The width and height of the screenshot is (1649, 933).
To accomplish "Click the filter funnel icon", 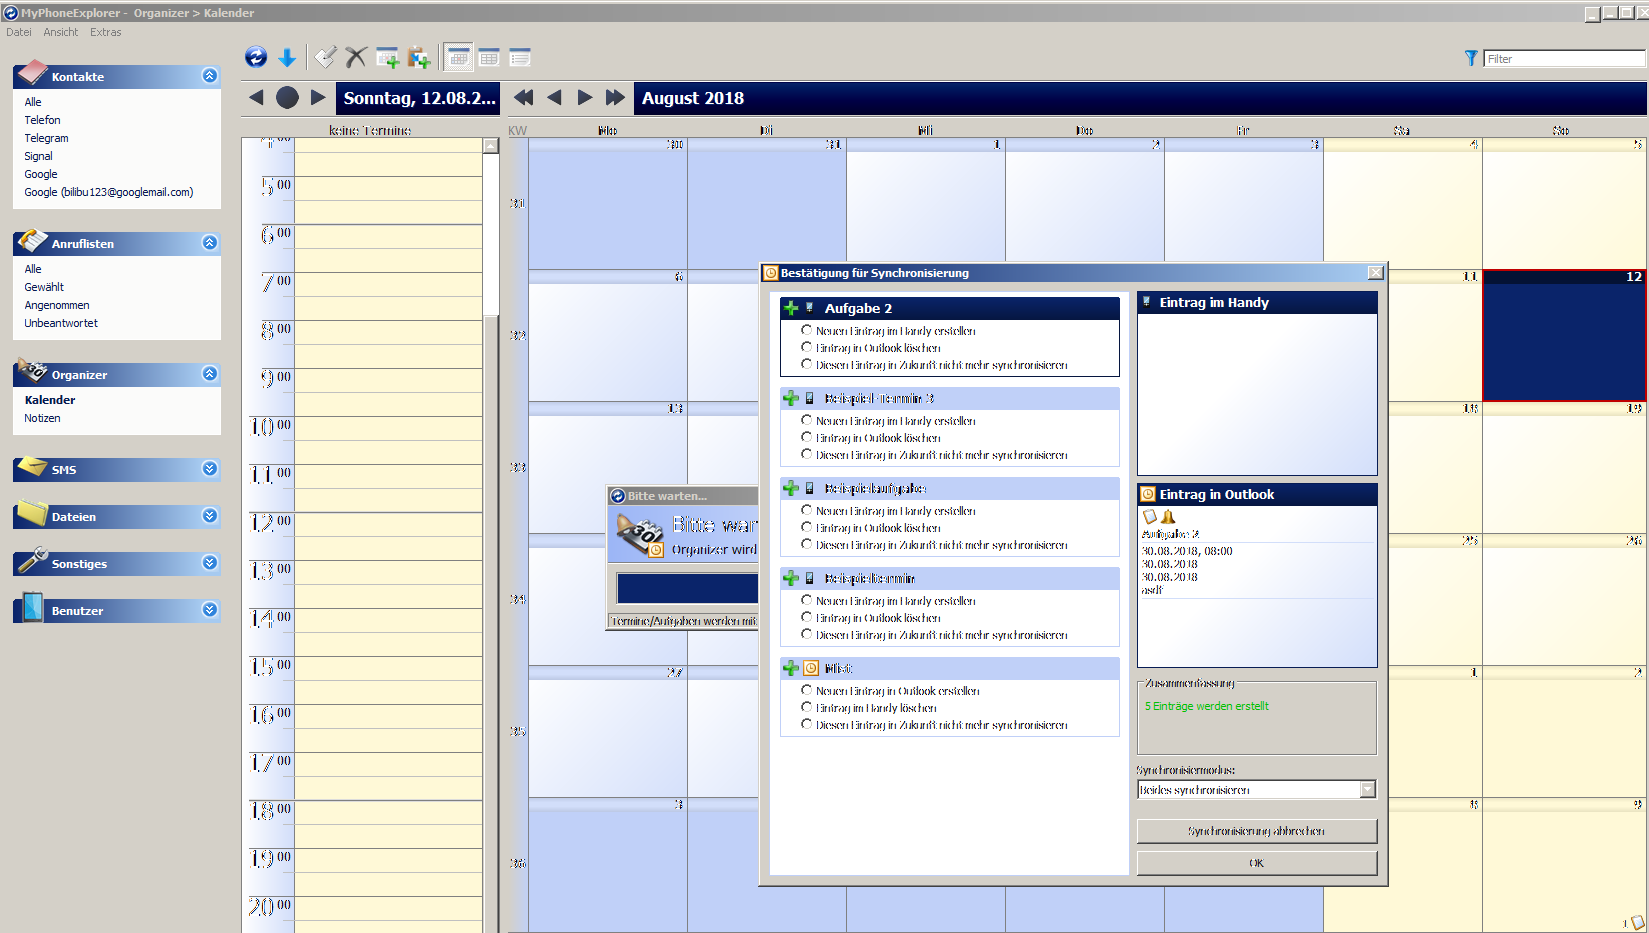I will tap(1471, 58).
